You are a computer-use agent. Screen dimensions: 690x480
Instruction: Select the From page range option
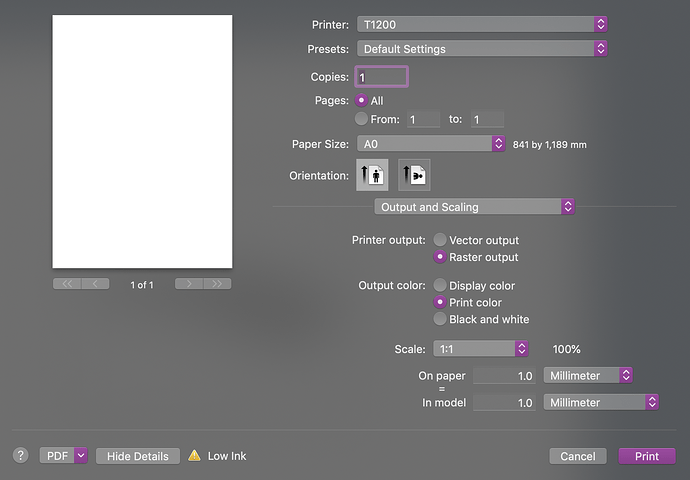tap(361, 119)
